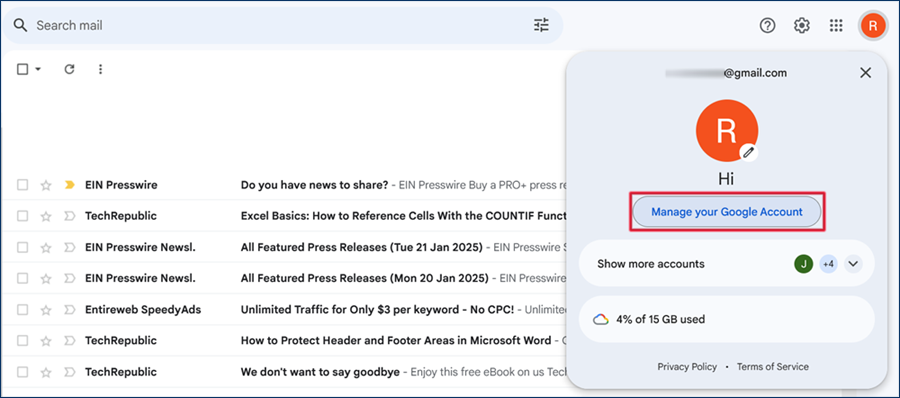Click green J account avatar

coord(804,264)
